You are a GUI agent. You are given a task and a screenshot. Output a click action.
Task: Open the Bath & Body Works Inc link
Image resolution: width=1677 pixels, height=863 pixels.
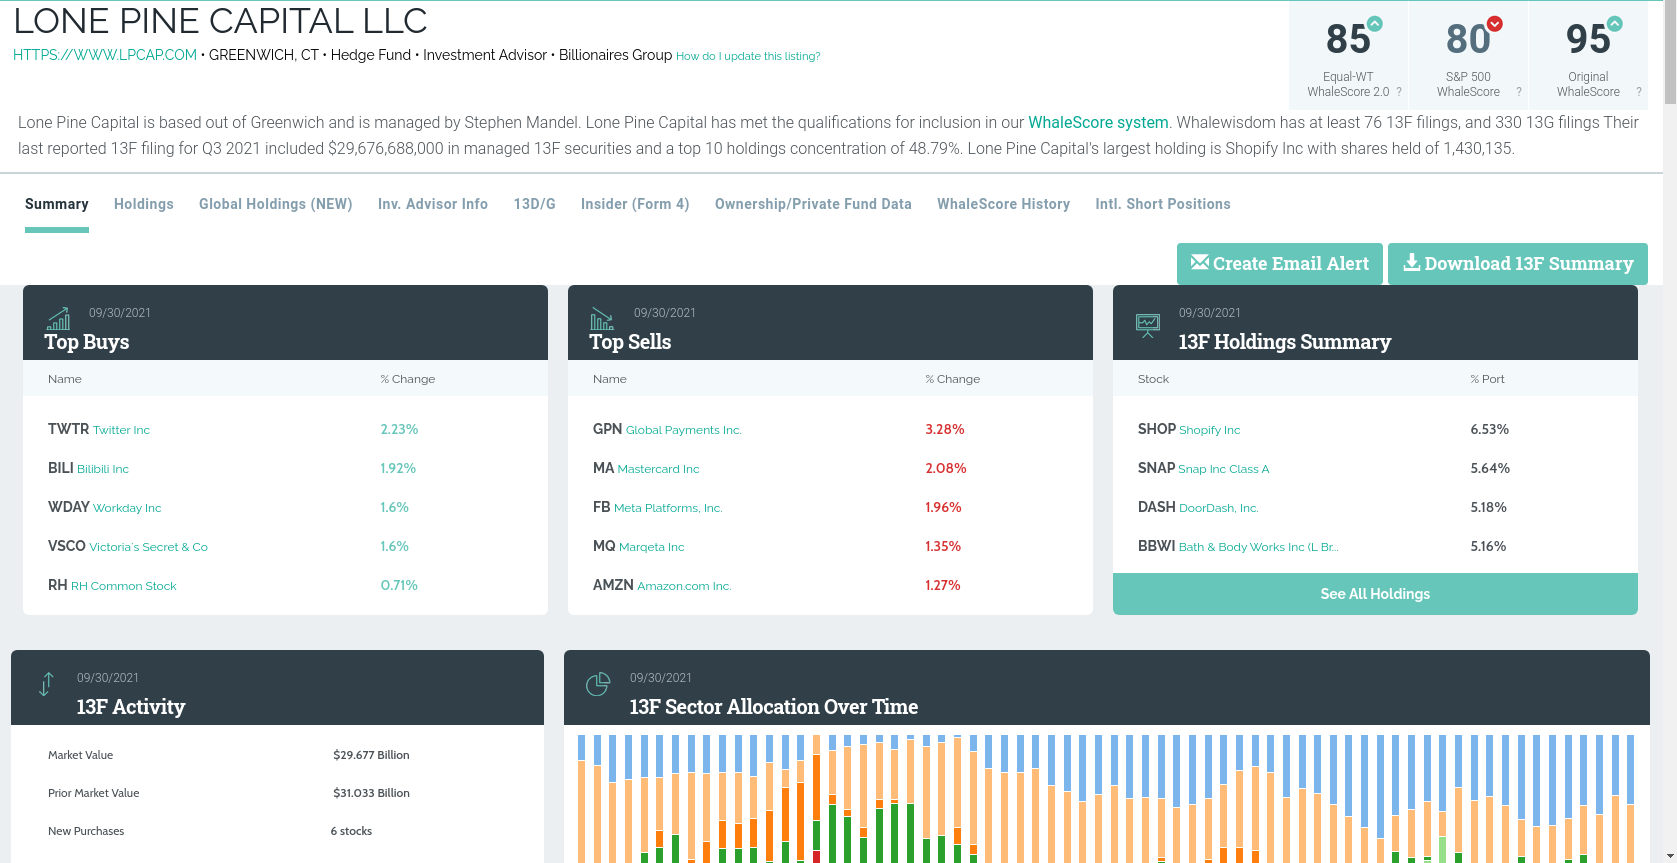point(1259,547)
